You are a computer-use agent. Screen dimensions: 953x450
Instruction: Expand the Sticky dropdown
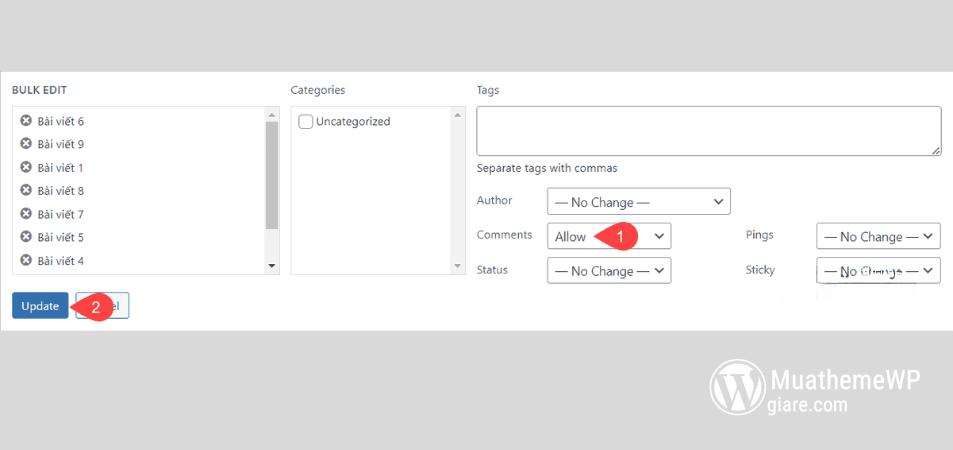pos(878,271)
